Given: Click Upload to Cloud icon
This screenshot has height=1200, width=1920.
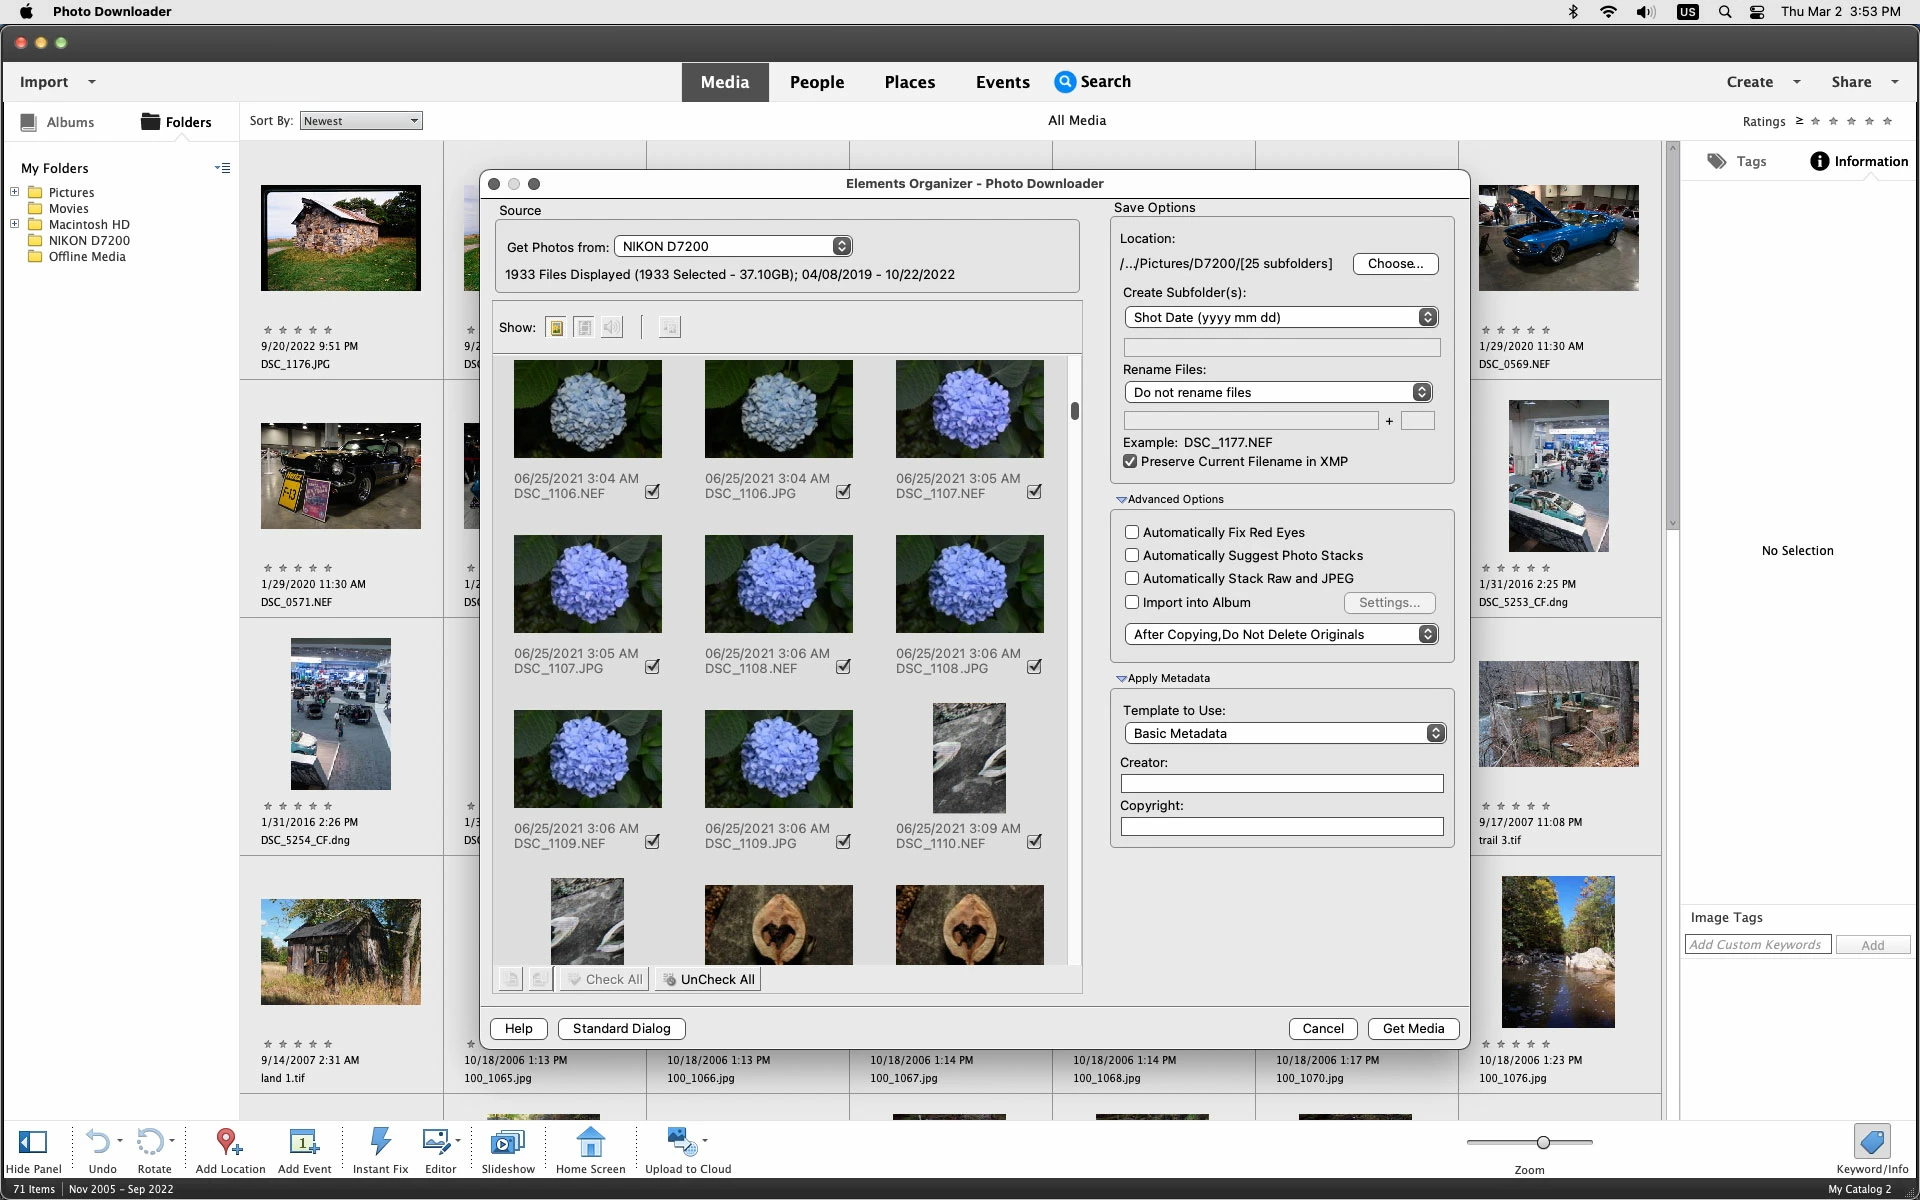Looking at the screenshot, I should pyautogui.click(x=684, y=1142).
